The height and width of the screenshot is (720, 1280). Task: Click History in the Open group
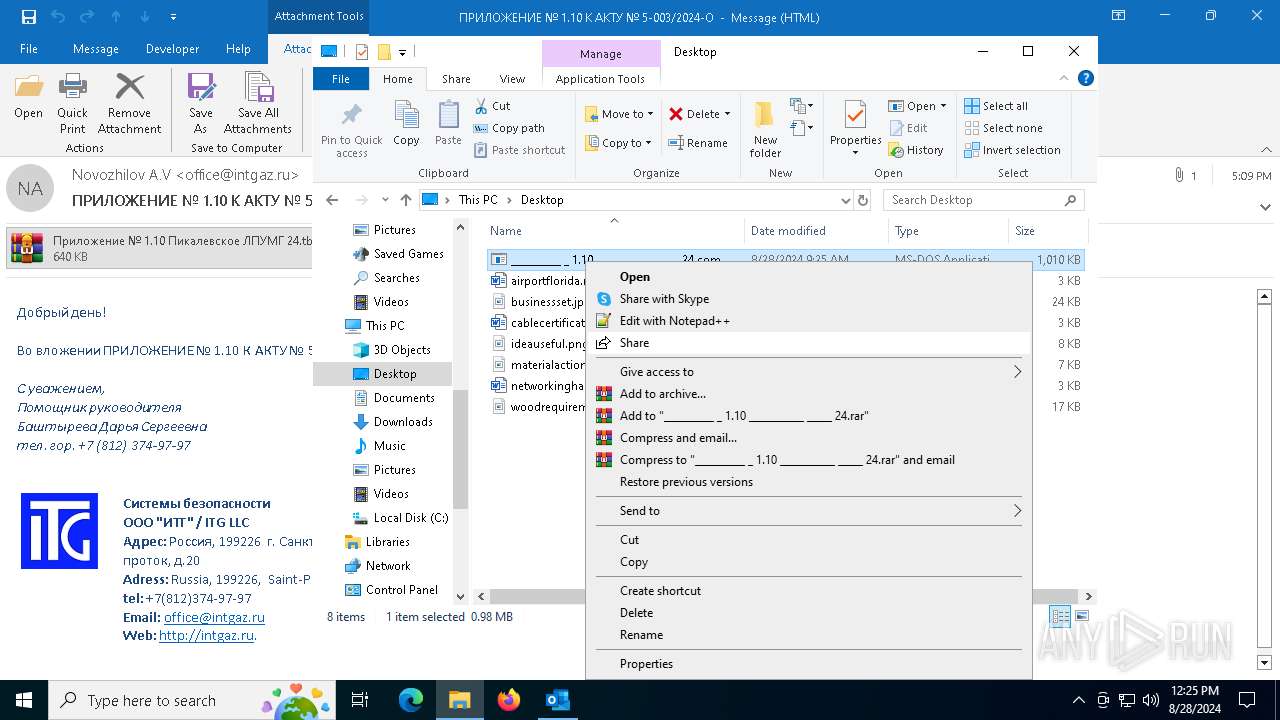[915, 150]
